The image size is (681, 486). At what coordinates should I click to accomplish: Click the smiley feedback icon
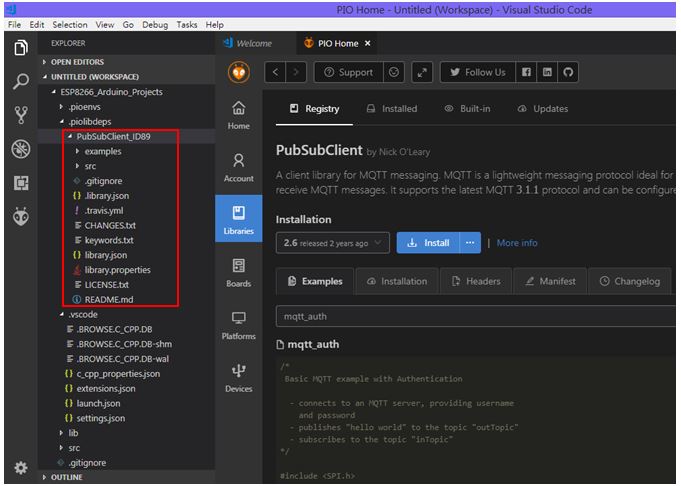pyautogui.click(x=394, y=72)
